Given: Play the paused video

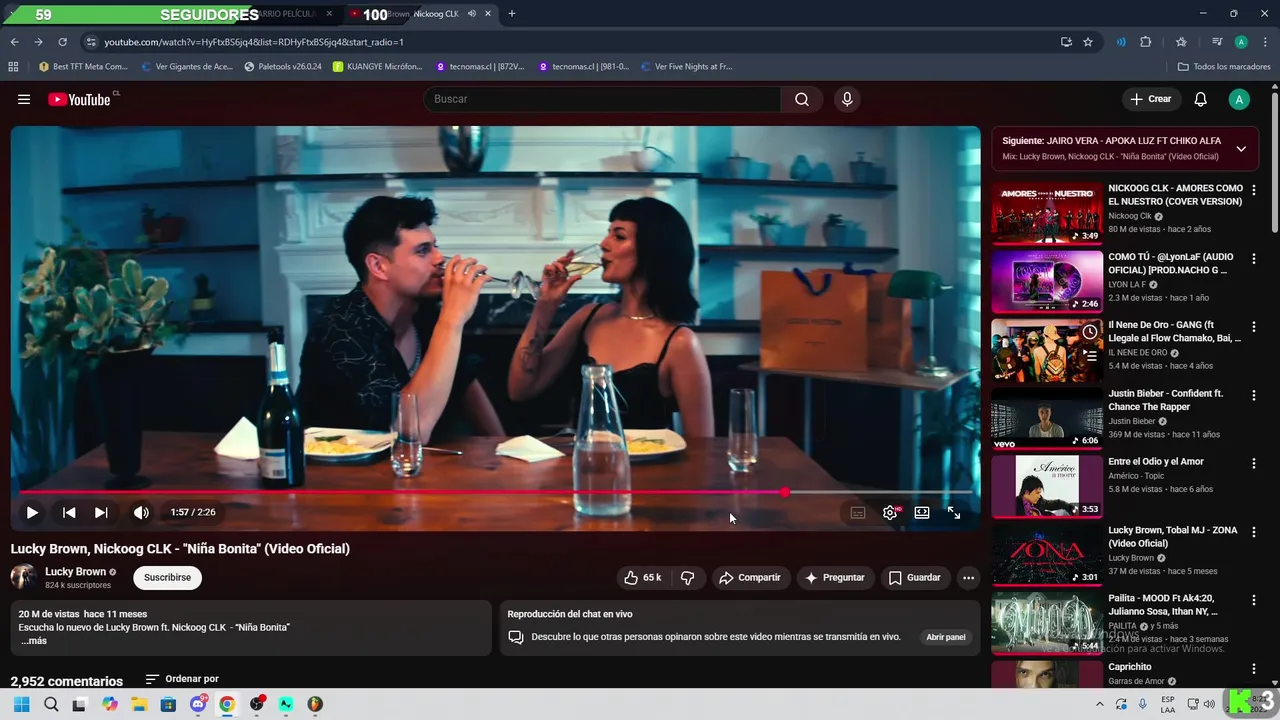Looking at the screenshot, I should tap(32, 512).
